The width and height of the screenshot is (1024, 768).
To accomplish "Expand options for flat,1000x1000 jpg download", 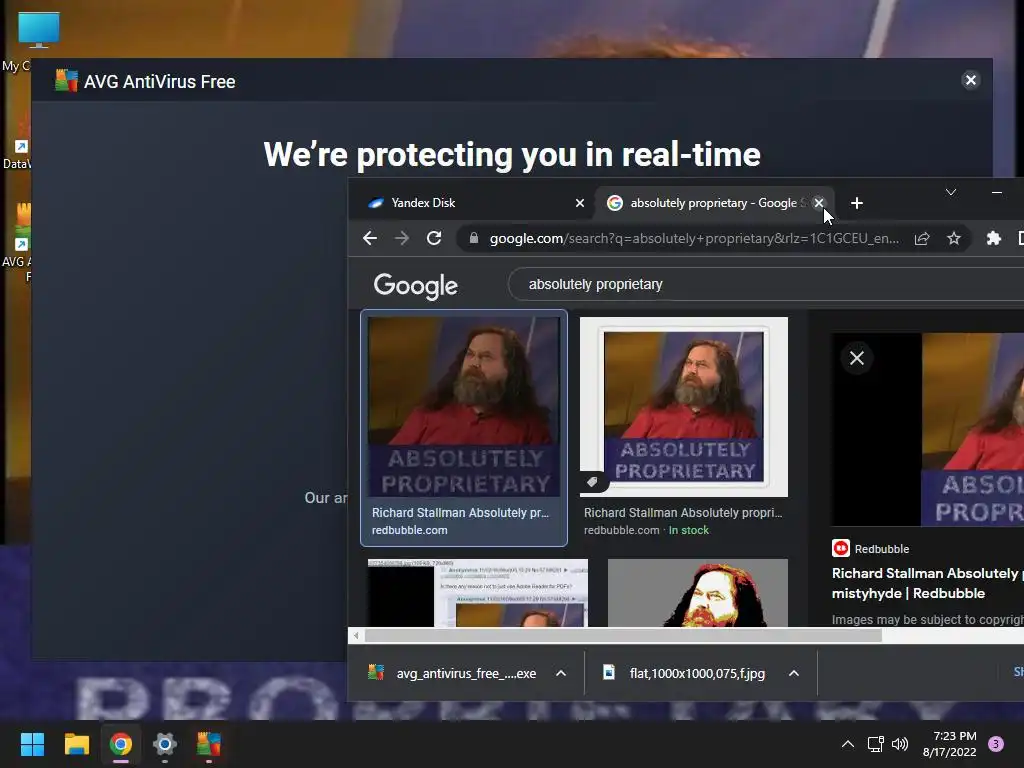I will [x=793, y=673].
